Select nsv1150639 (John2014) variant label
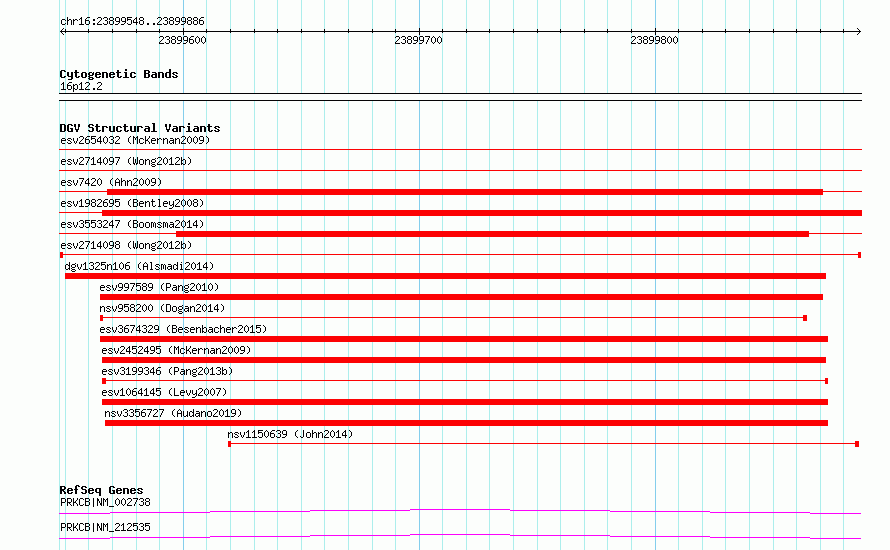 (290, 434)
